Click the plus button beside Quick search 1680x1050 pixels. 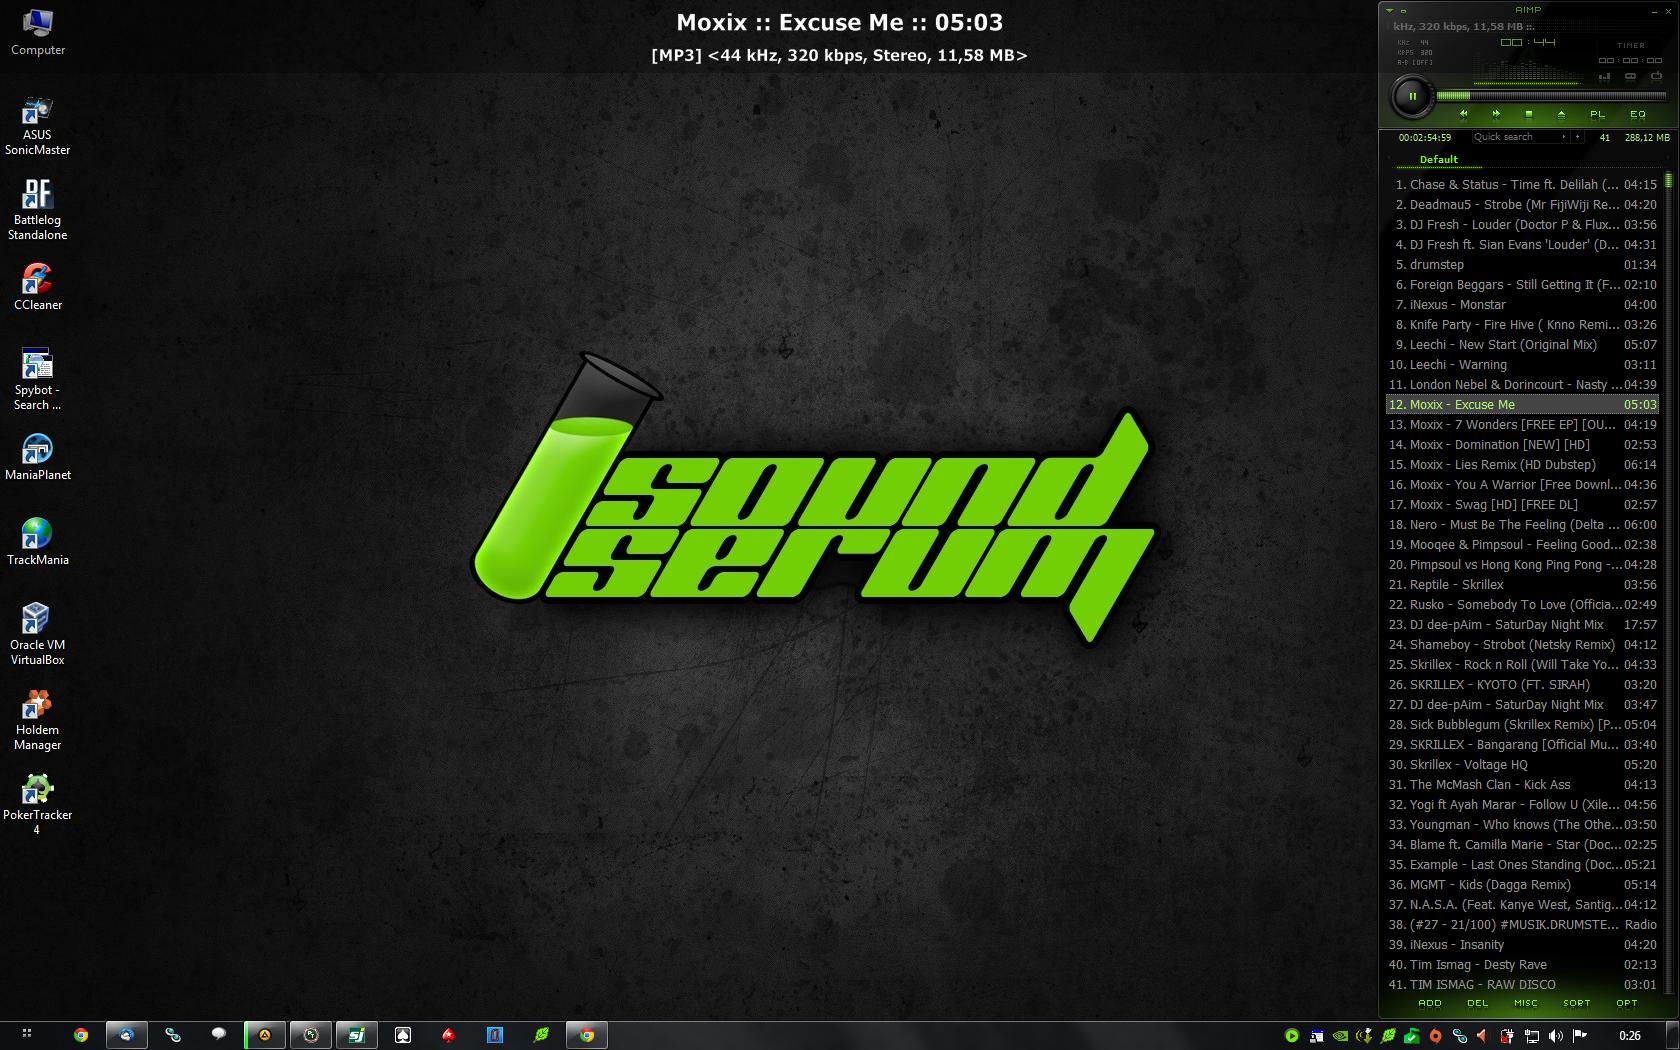click(x=1578, y=137)
